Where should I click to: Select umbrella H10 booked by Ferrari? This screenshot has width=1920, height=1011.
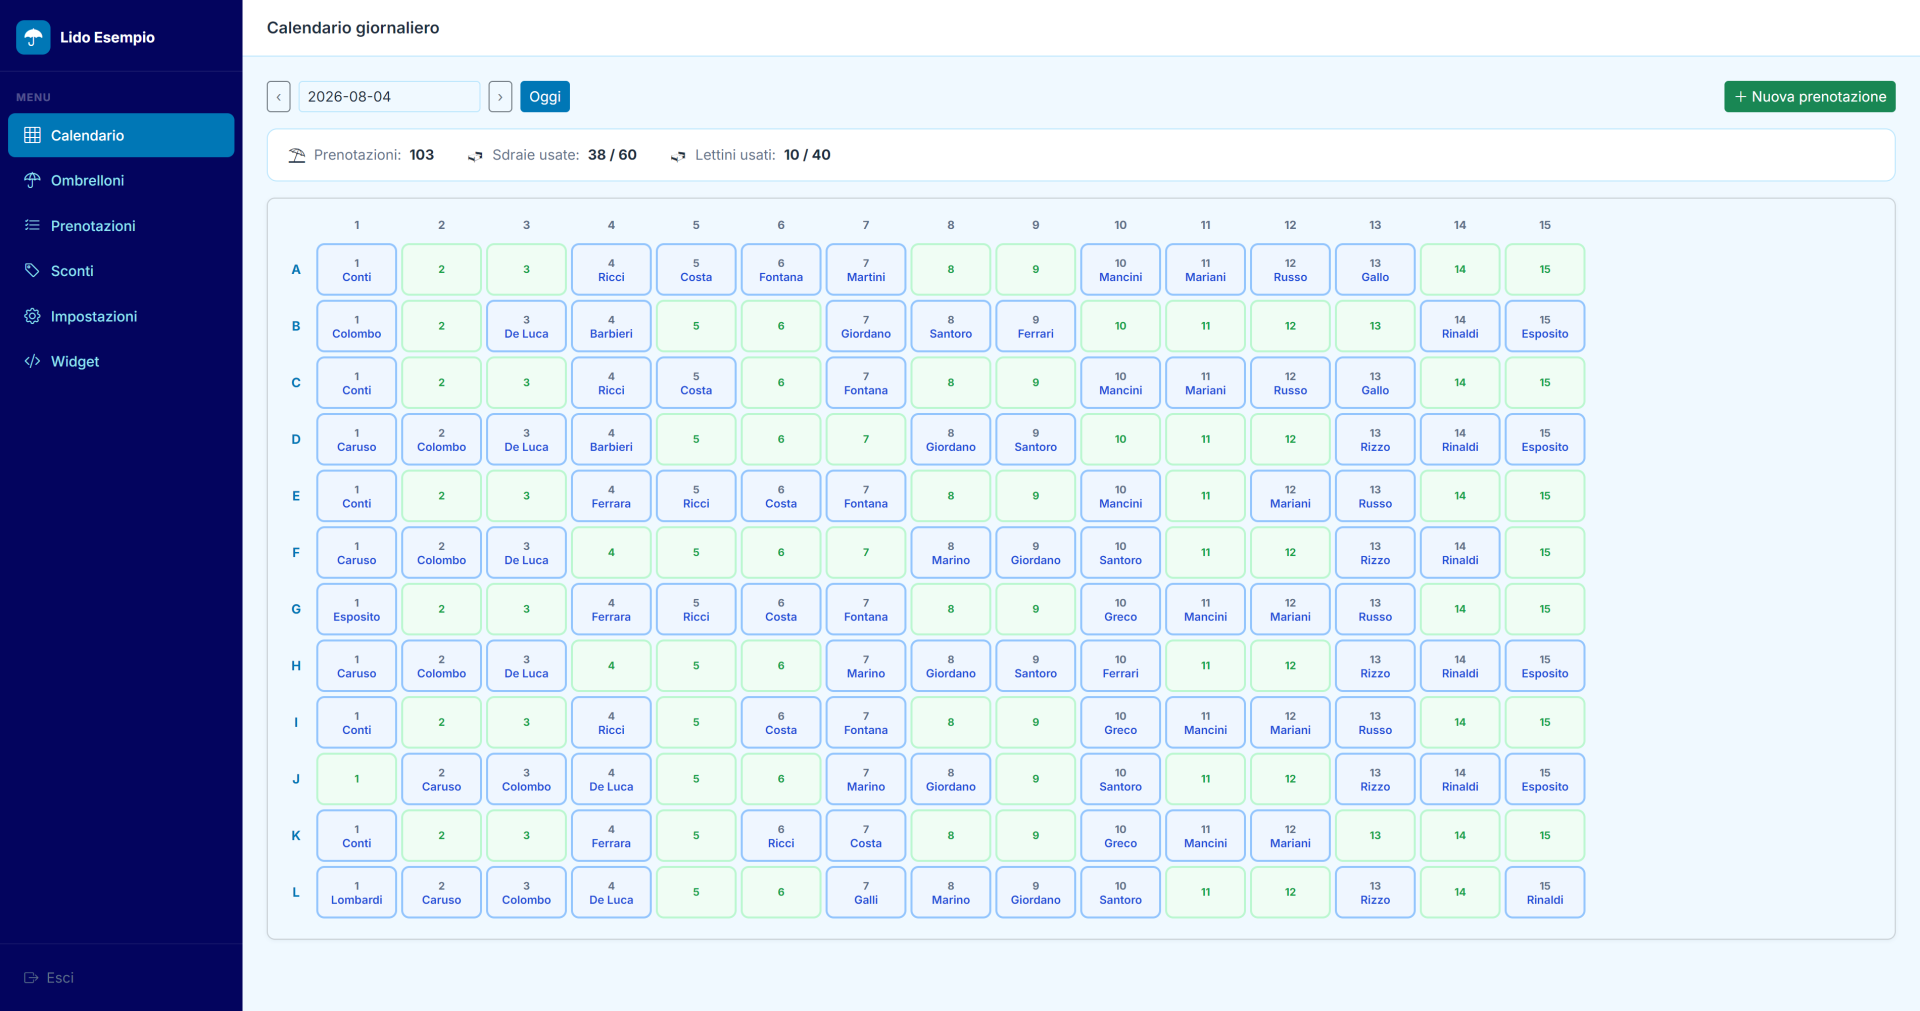tap(1120, 666)
